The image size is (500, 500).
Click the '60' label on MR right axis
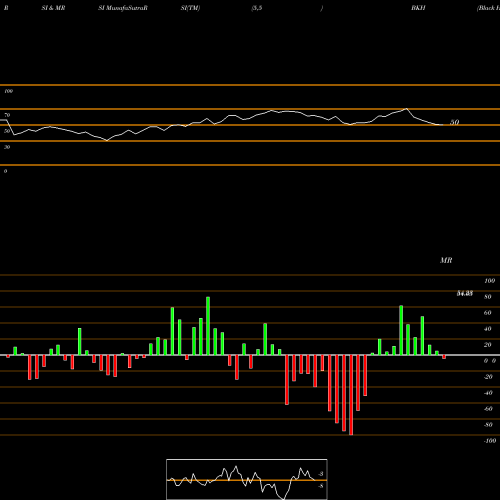pyautogui.click(x=488, y=313)
